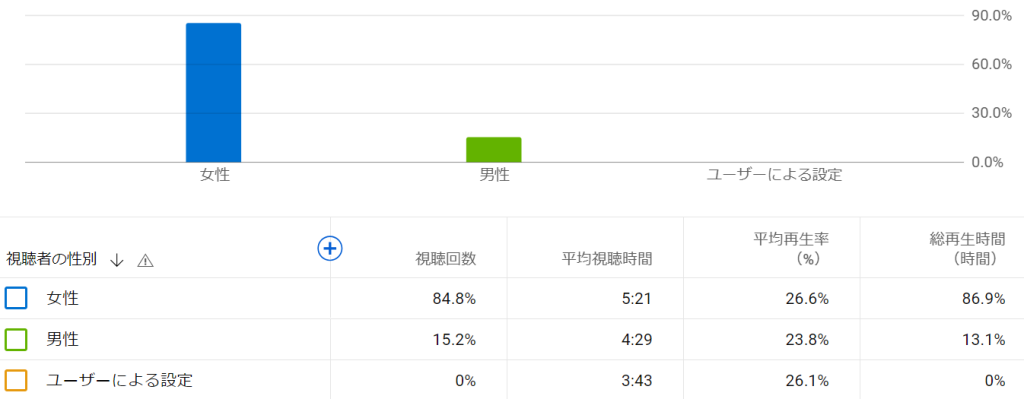
Task: Open the 男性 row label in table
Action: click(x=63, y=340)
